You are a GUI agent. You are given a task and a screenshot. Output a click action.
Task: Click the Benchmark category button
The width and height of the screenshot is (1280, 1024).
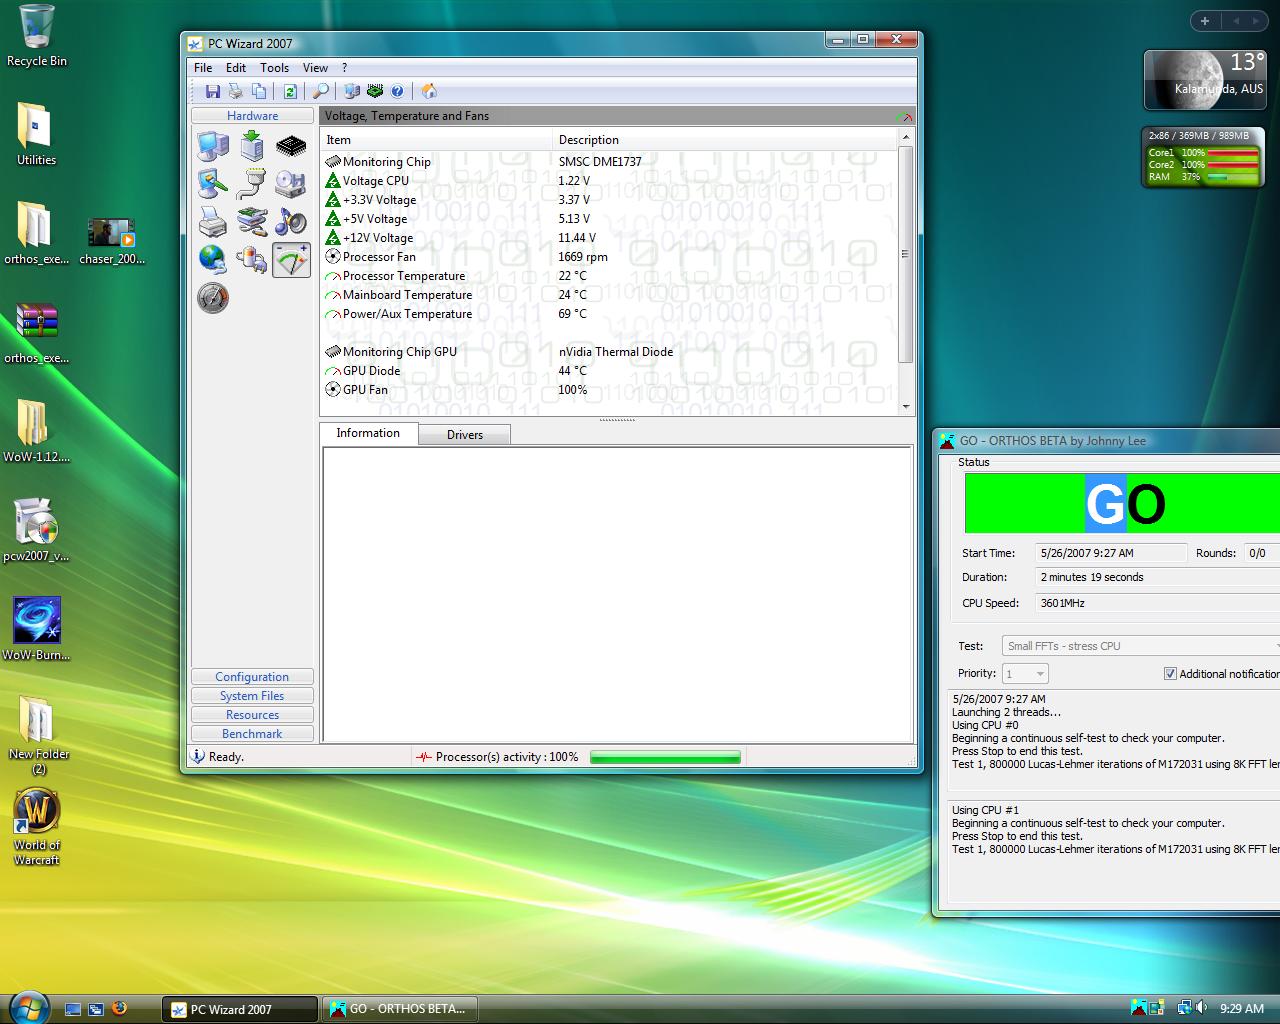tap(252, 734)
